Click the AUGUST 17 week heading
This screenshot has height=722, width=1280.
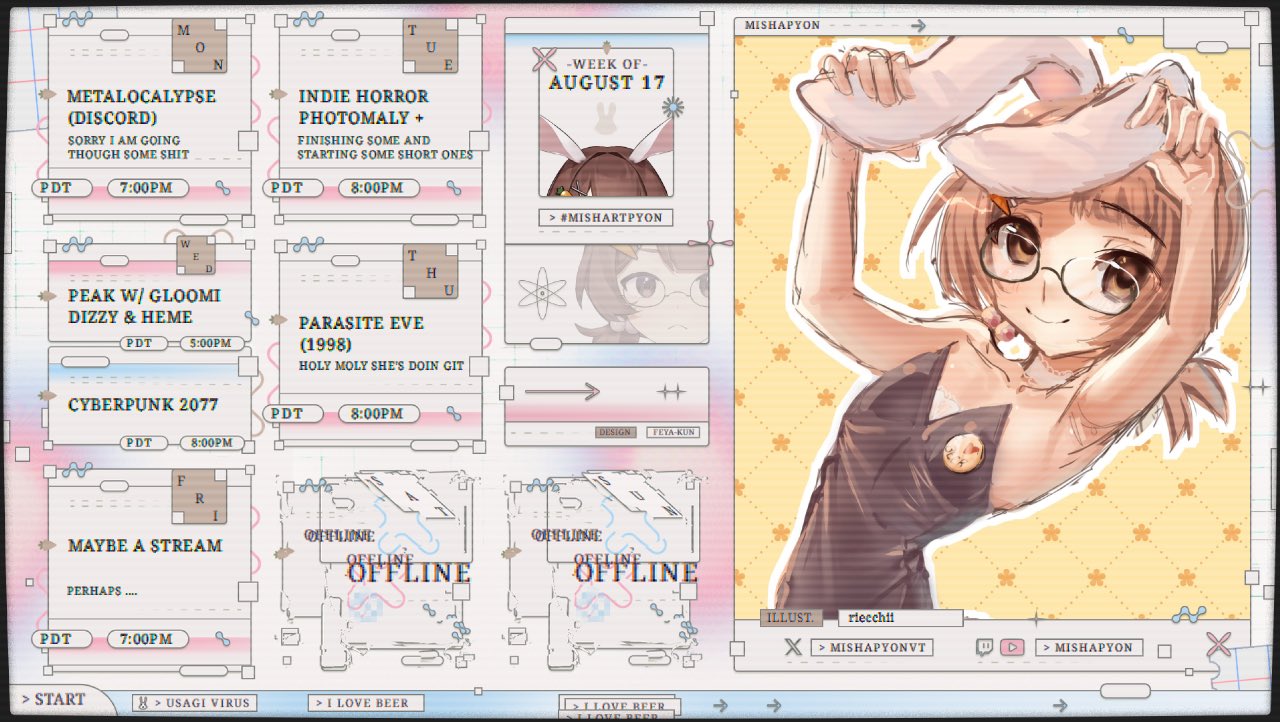coord(606,83)
